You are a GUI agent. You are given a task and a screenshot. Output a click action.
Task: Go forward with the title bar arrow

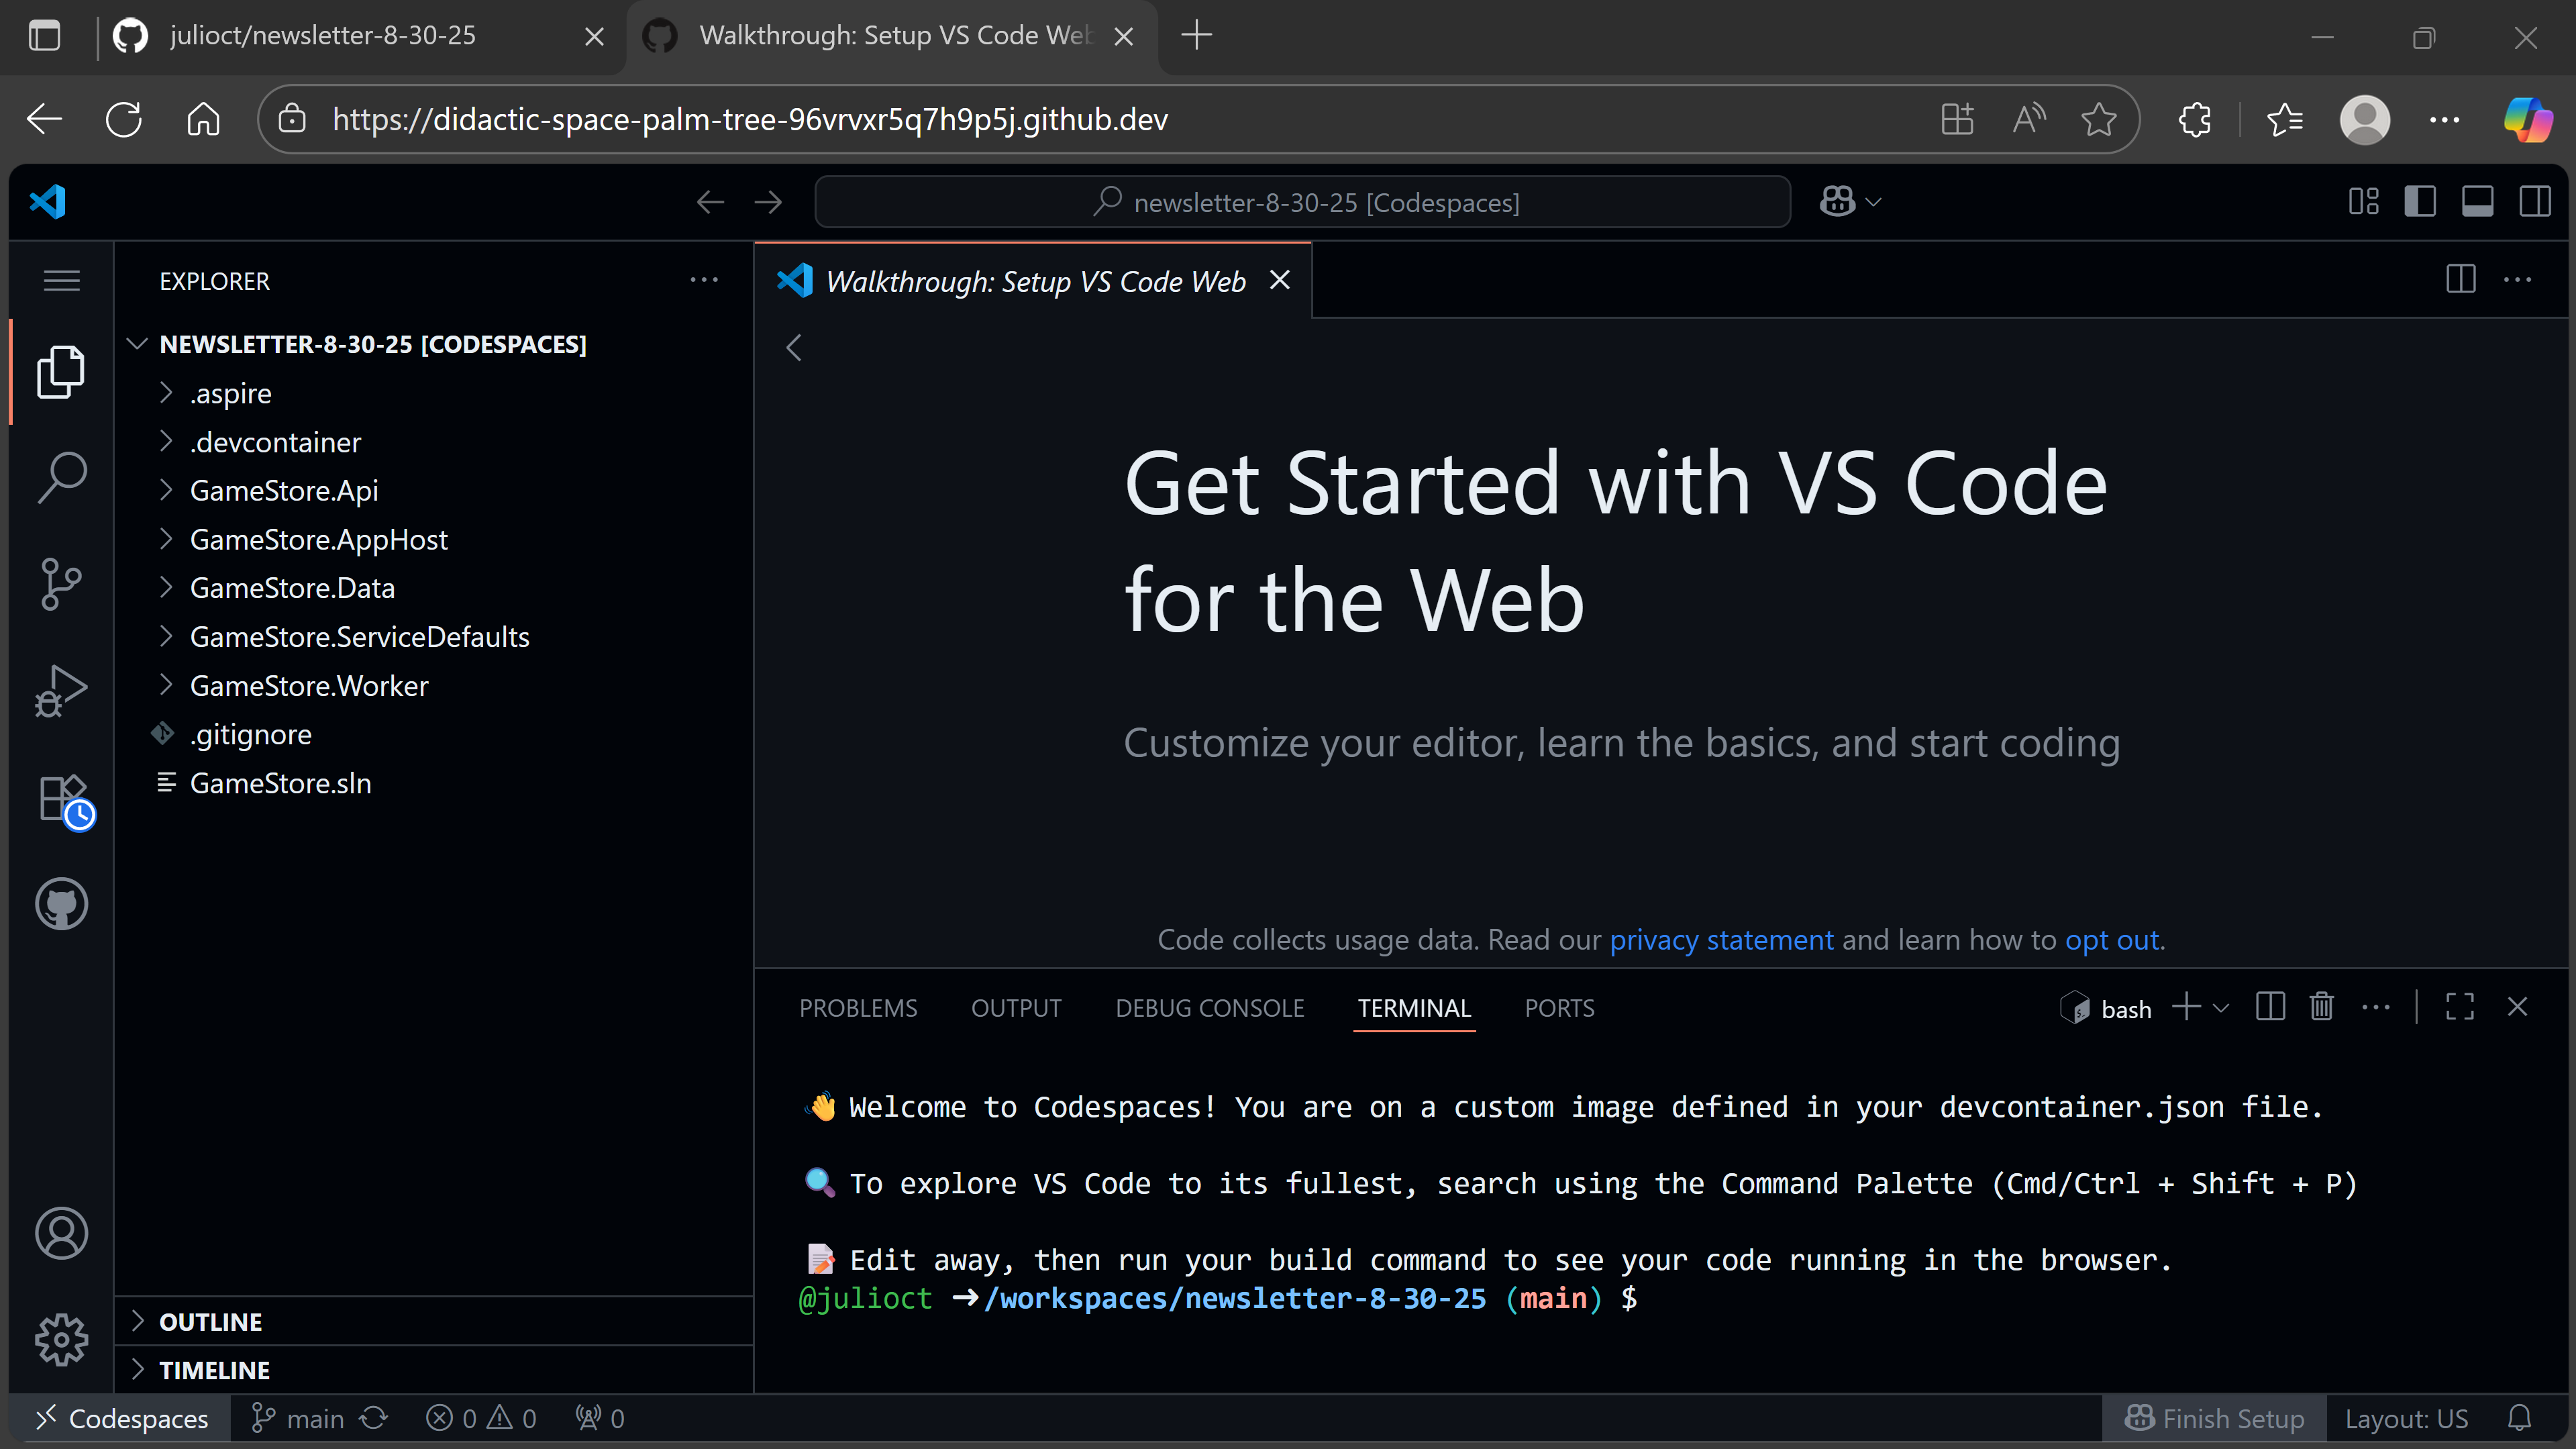[768, 202]
